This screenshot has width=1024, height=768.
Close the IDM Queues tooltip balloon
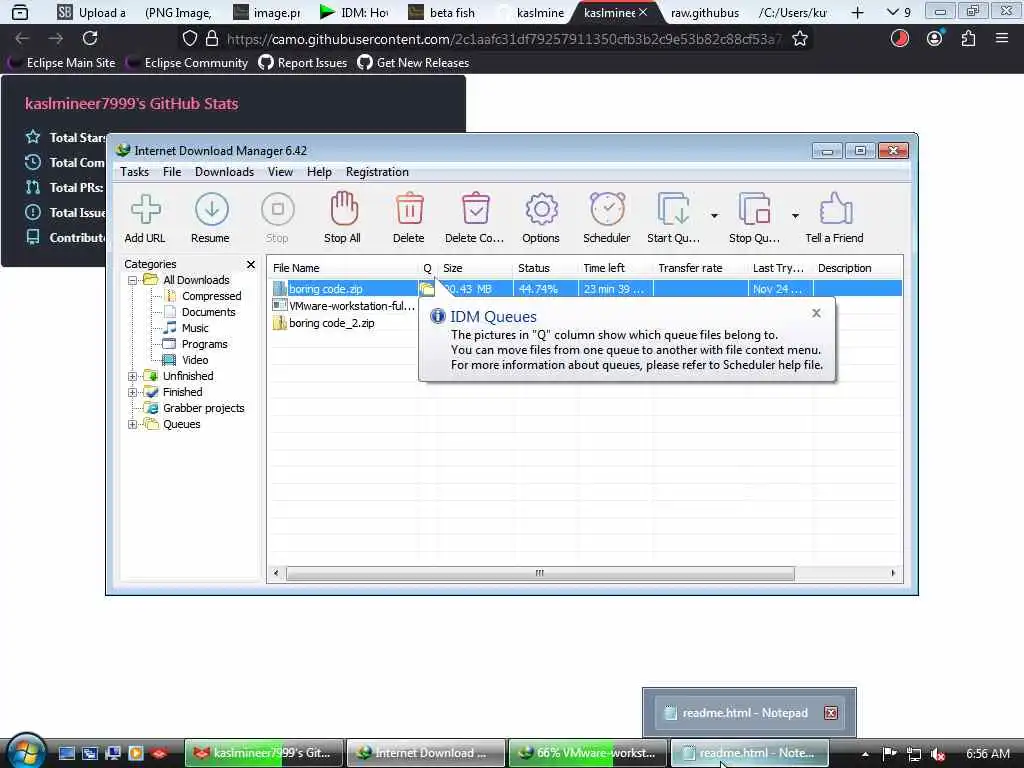(816, 313)
